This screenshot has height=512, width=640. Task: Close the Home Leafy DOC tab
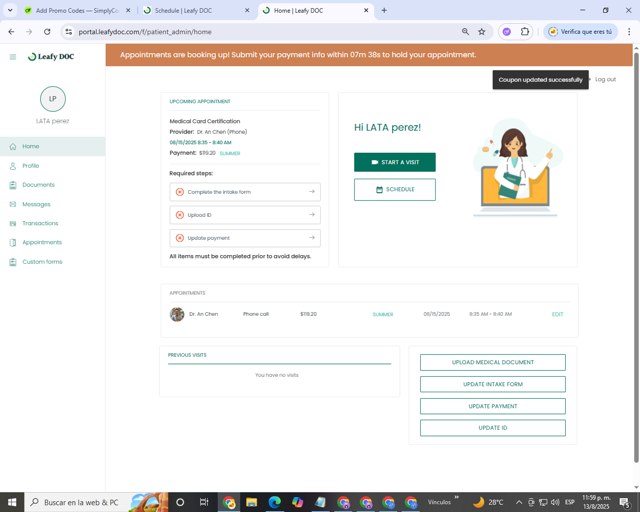pyautogui.click(x=366, y=11)
